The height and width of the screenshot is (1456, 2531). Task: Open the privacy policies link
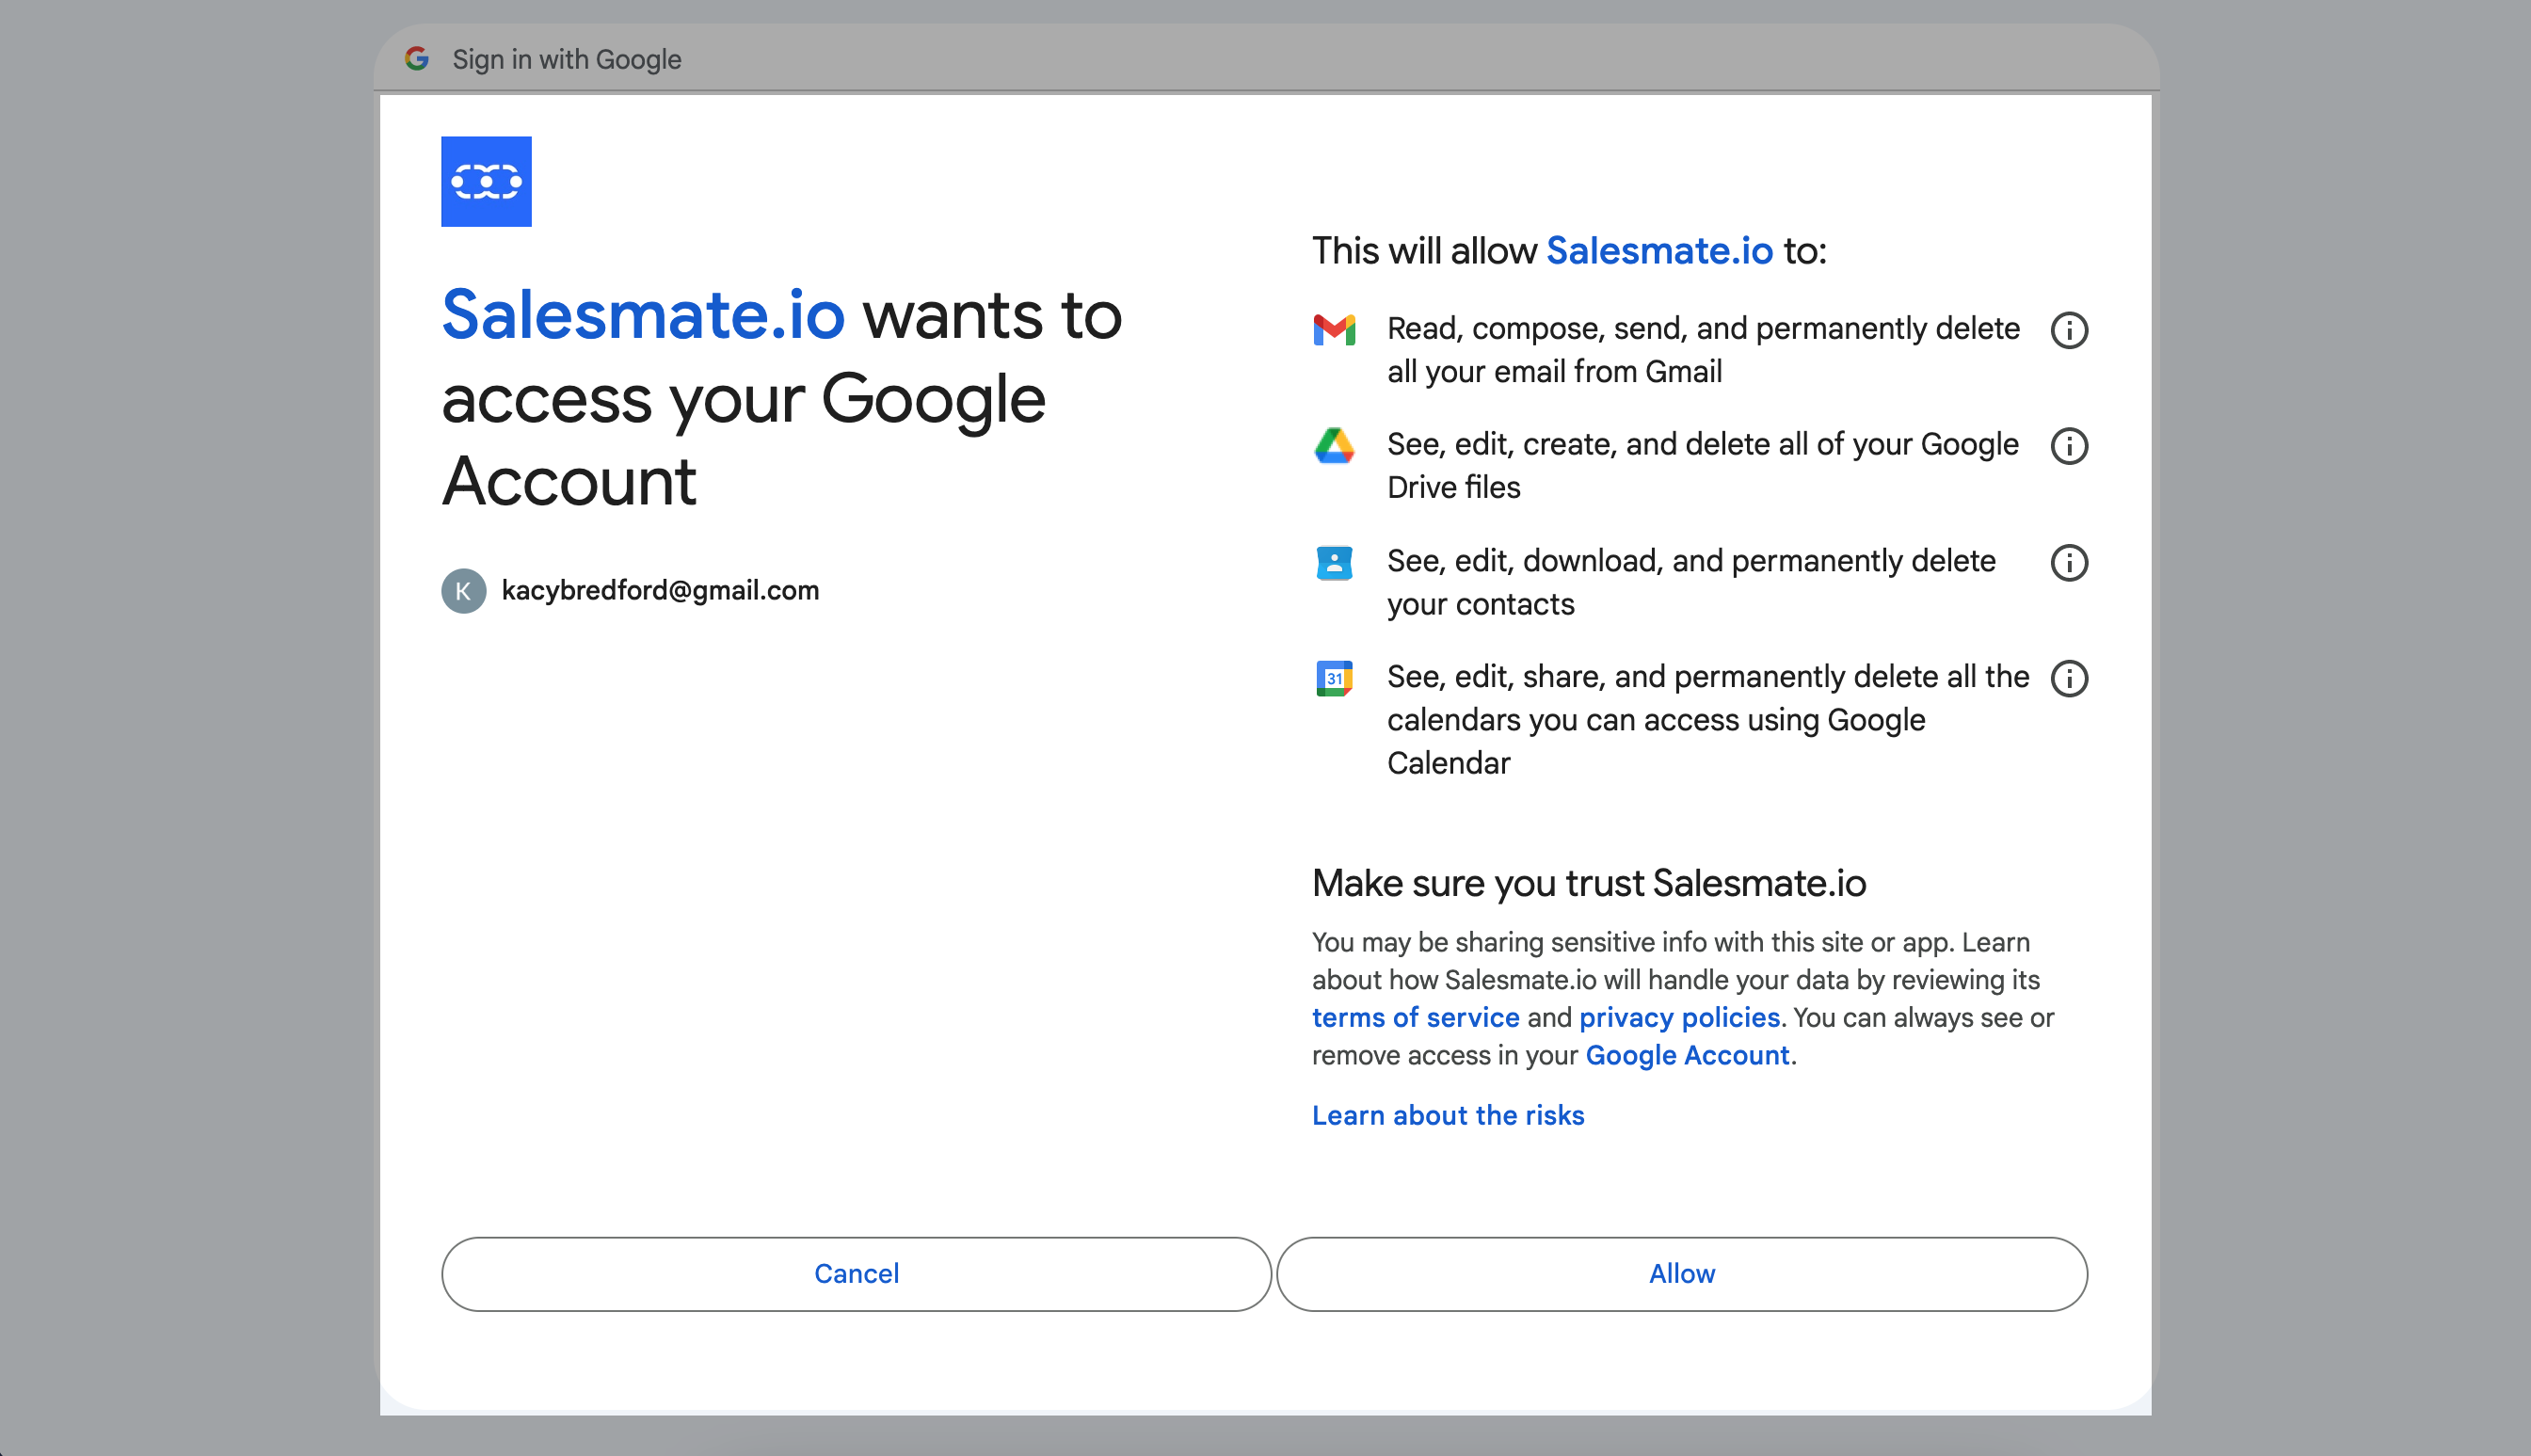coord(1679,1017)
